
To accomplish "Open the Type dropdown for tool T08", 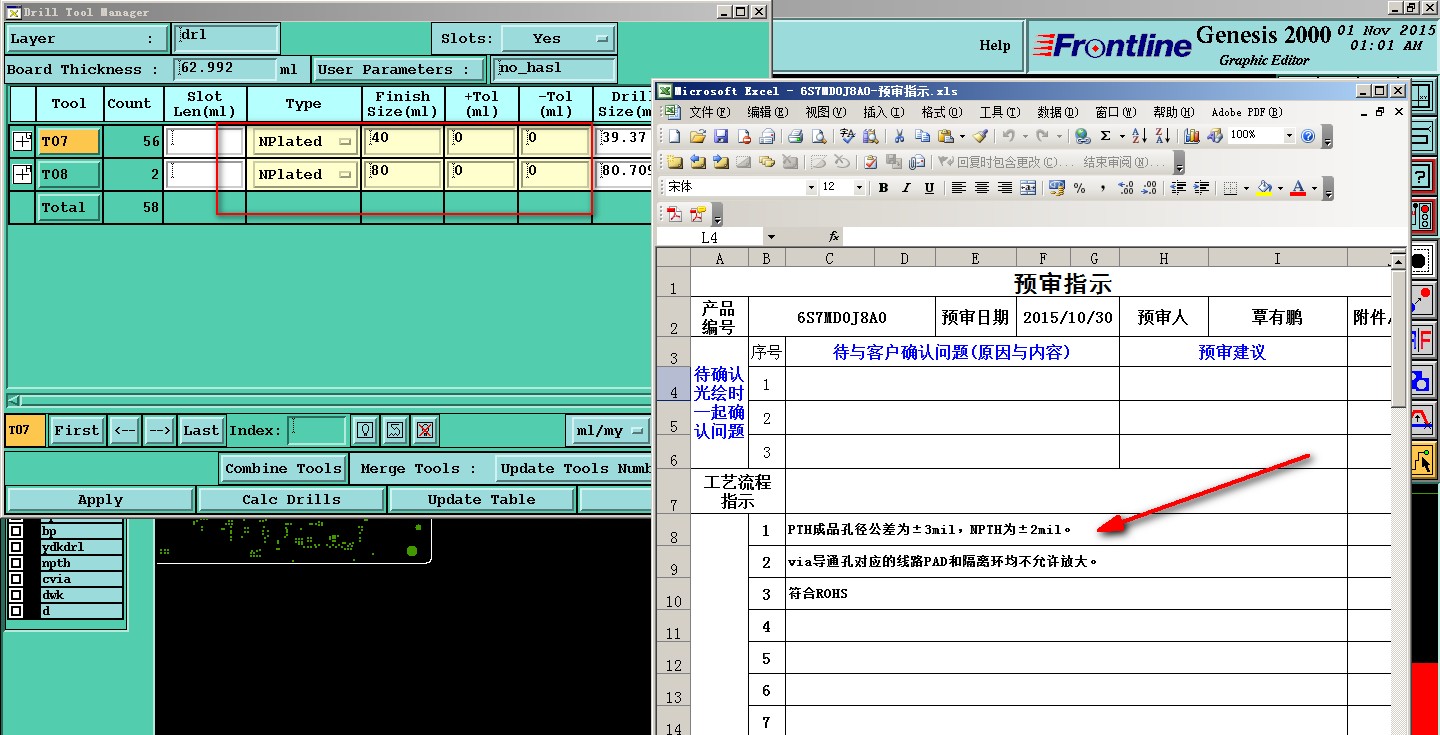I will pos(305,175).
